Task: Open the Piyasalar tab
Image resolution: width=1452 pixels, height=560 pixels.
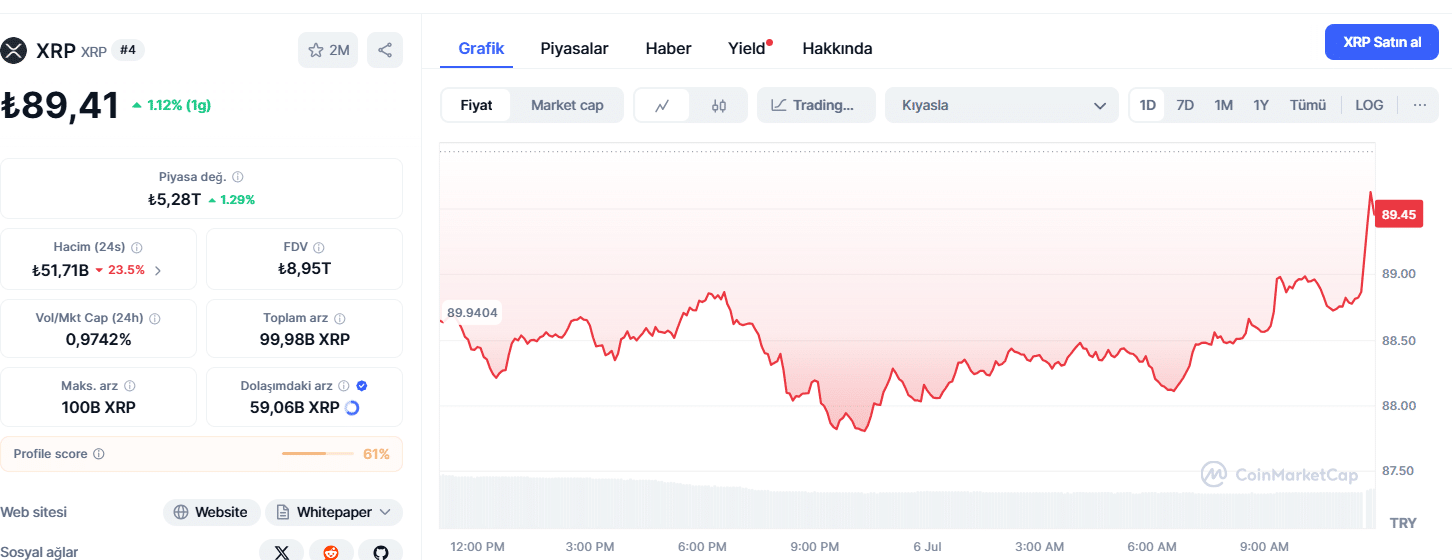Action: click(574, 48)
